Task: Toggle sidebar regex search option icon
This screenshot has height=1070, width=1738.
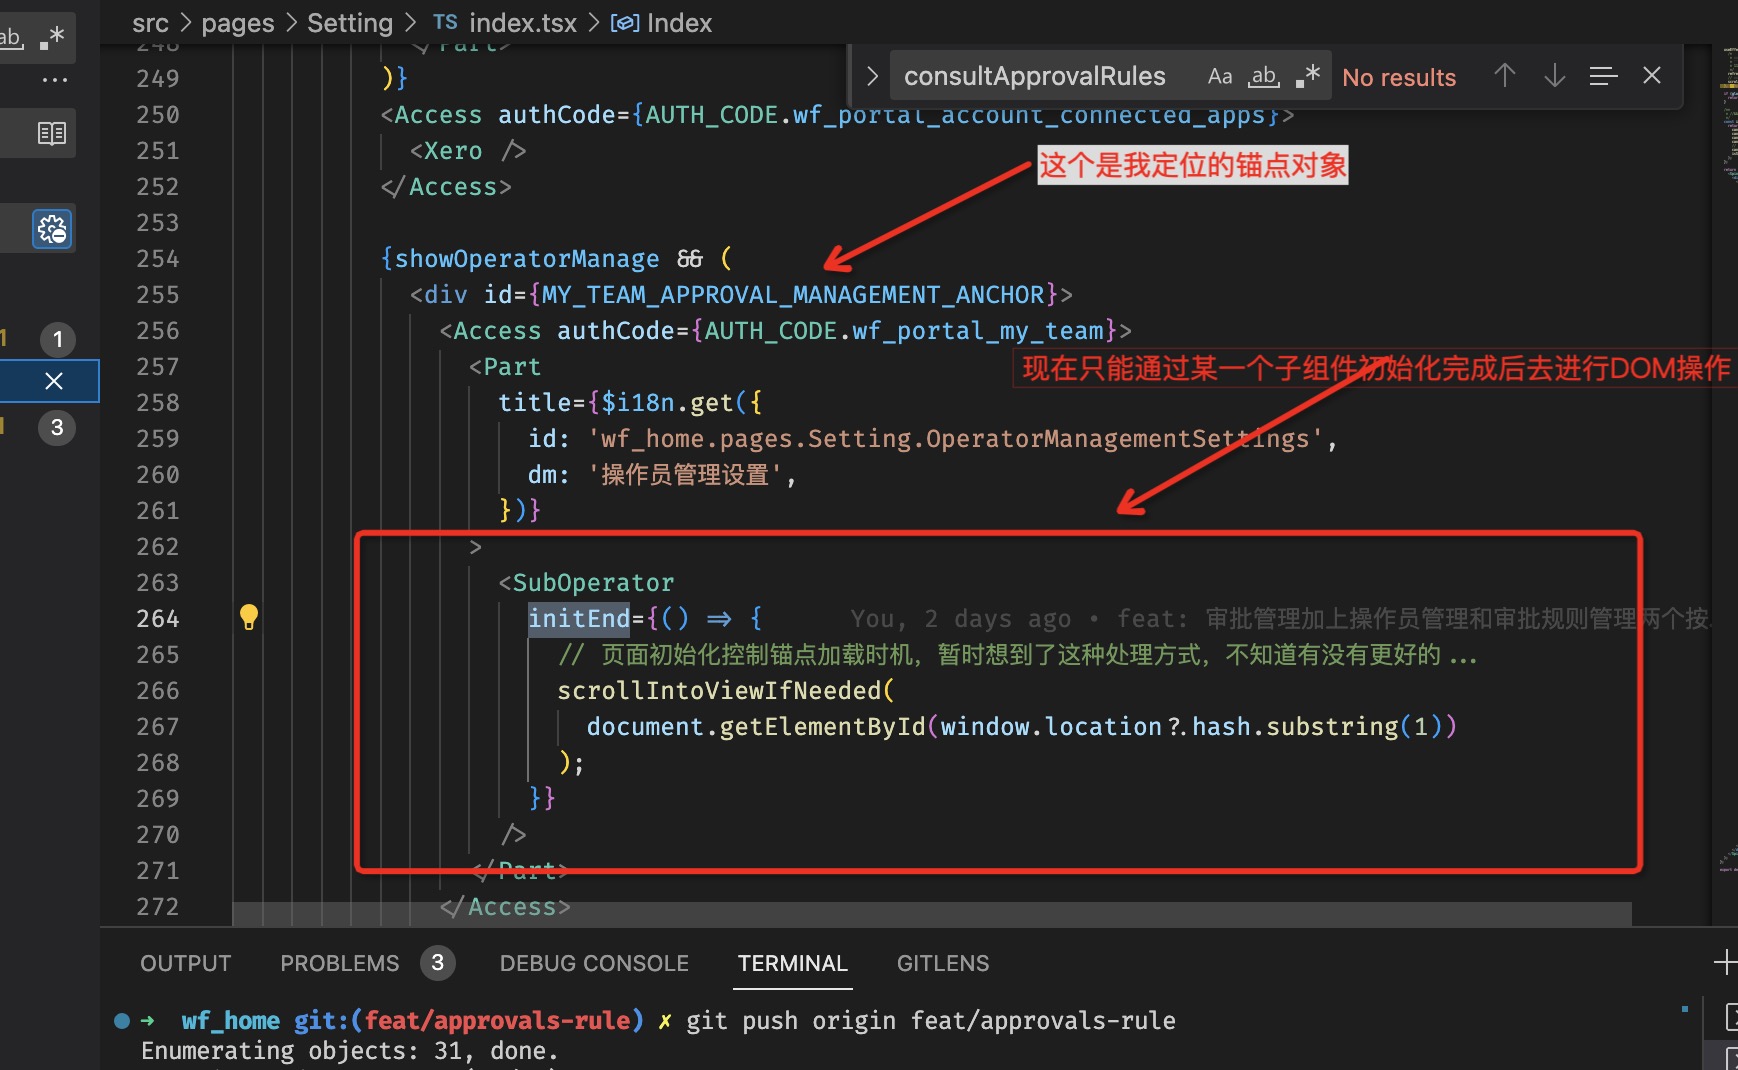Action: (x=52, y=38)
